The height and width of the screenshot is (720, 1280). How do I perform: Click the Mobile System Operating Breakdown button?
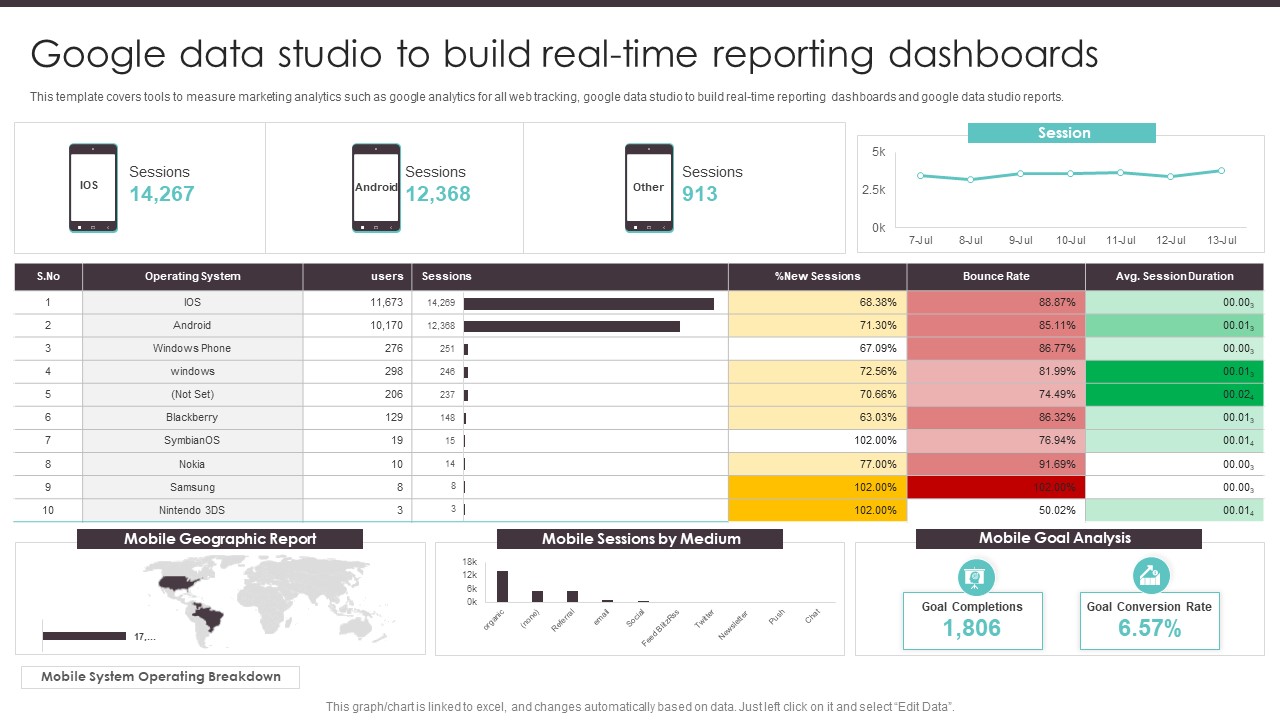[x=160, y=677]
